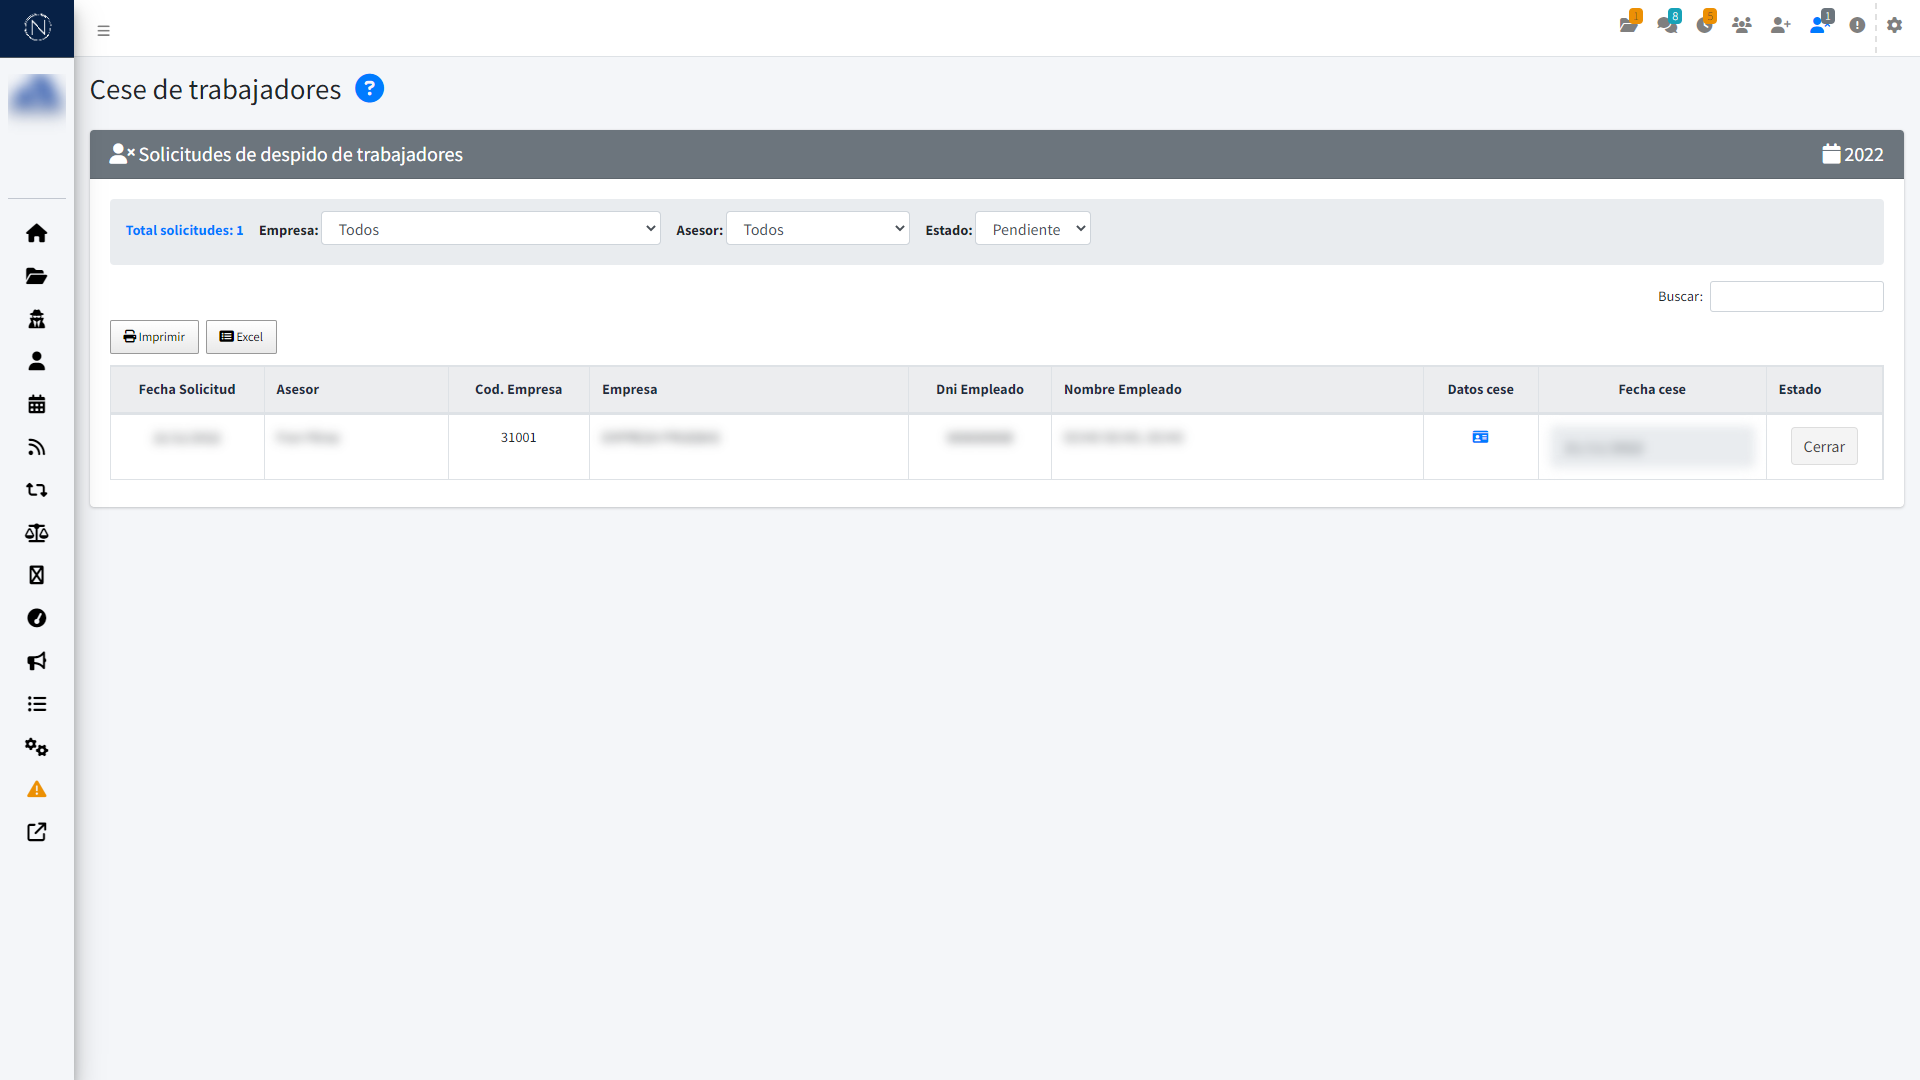Change the Estado Pendiente dropdown
The height and width of the screenshot is (1080, 1920).
[1032, 229]
